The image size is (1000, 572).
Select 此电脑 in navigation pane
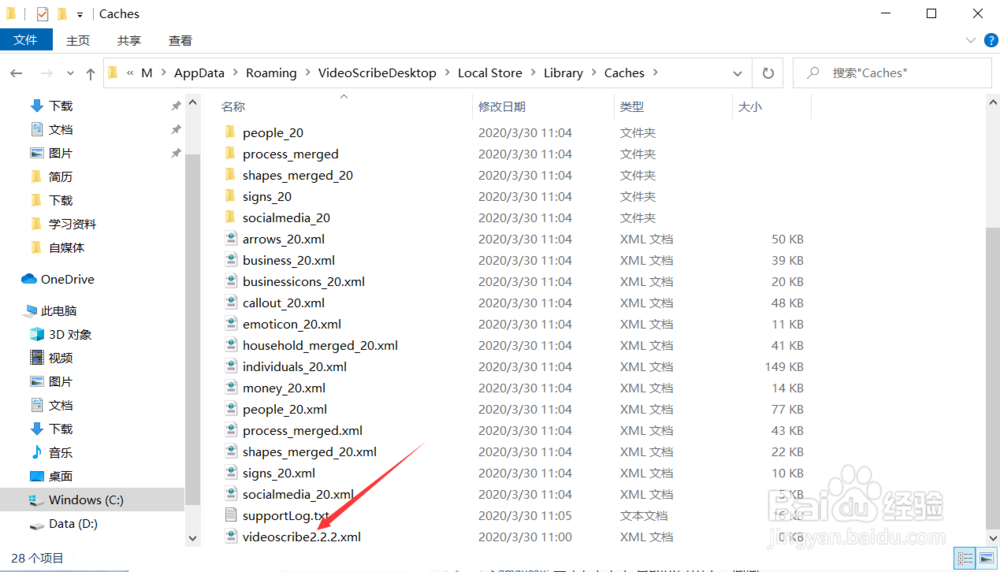pyautogui.click(x=59, y=311)
